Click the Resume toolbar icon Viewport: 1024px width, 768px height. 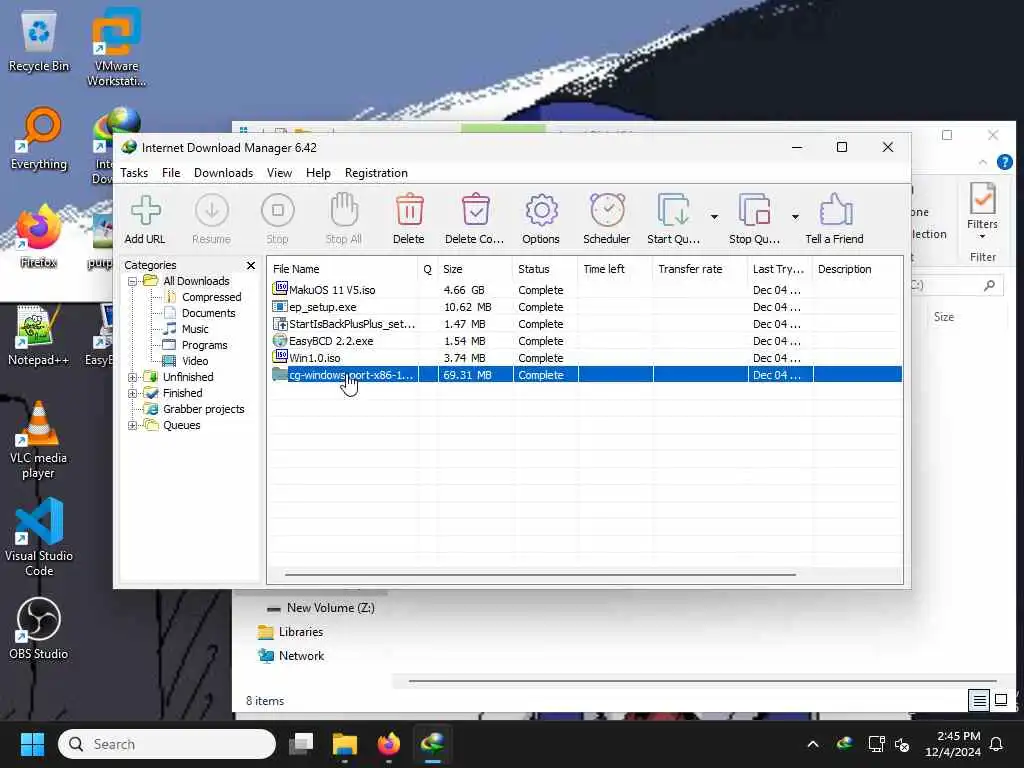212,211
